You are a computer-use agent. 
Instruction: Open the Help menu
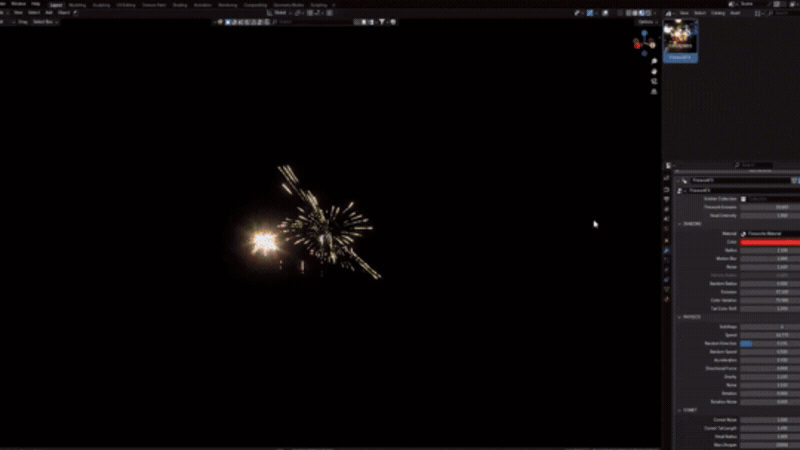pyautogui.click(x=36, y=4)
